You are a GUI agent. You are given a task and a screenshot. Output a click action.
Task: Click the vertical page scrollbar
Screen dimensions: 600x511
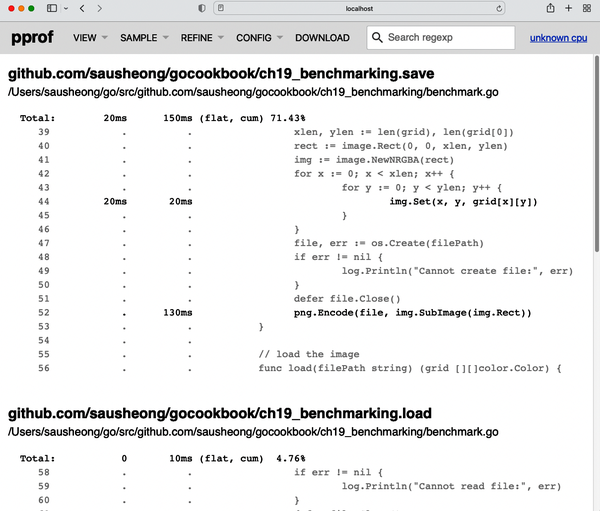pos(597,153)
